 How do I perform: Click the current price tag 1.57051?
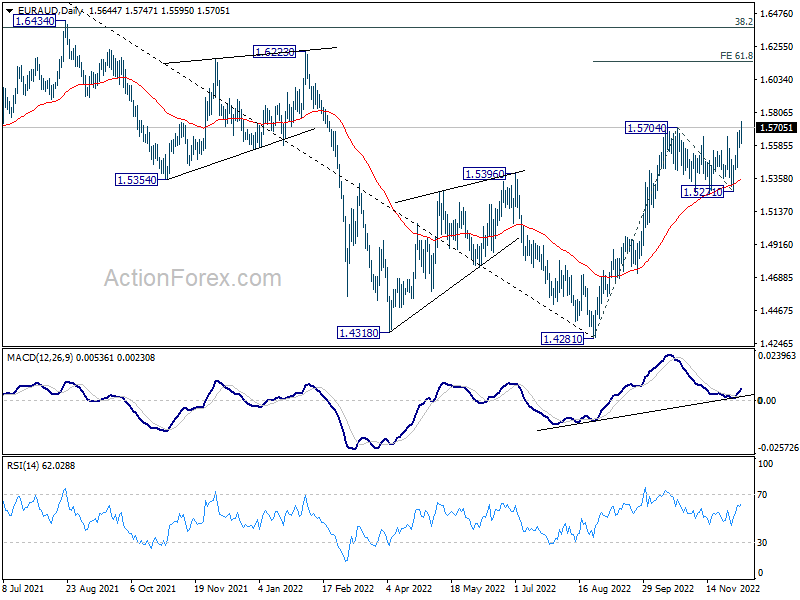click(776, 128)
